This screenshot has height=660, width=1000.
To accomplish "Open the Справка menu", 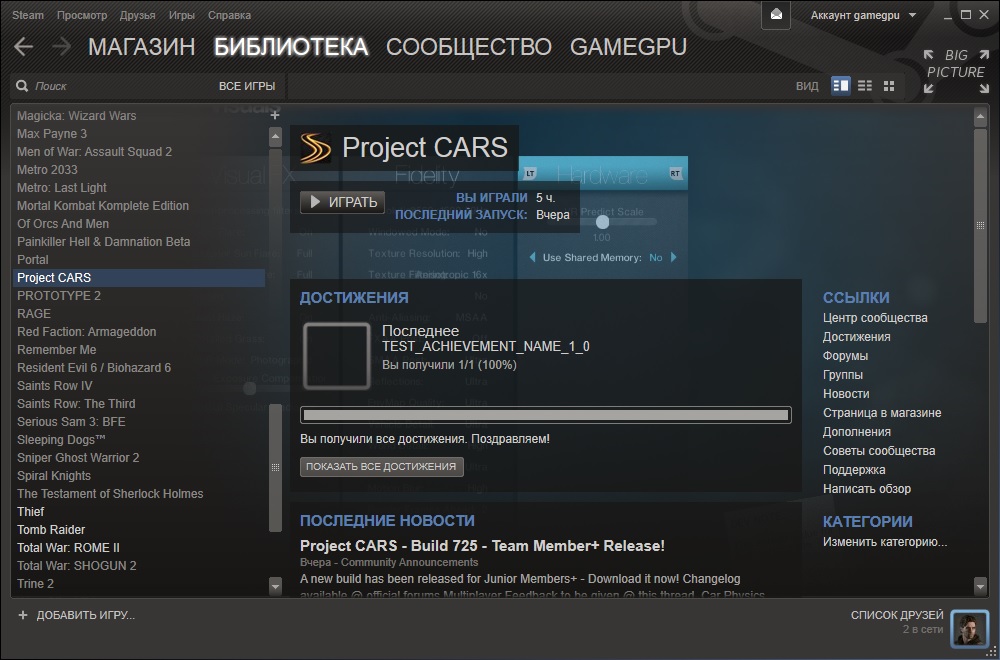I will tap(230, 15).
